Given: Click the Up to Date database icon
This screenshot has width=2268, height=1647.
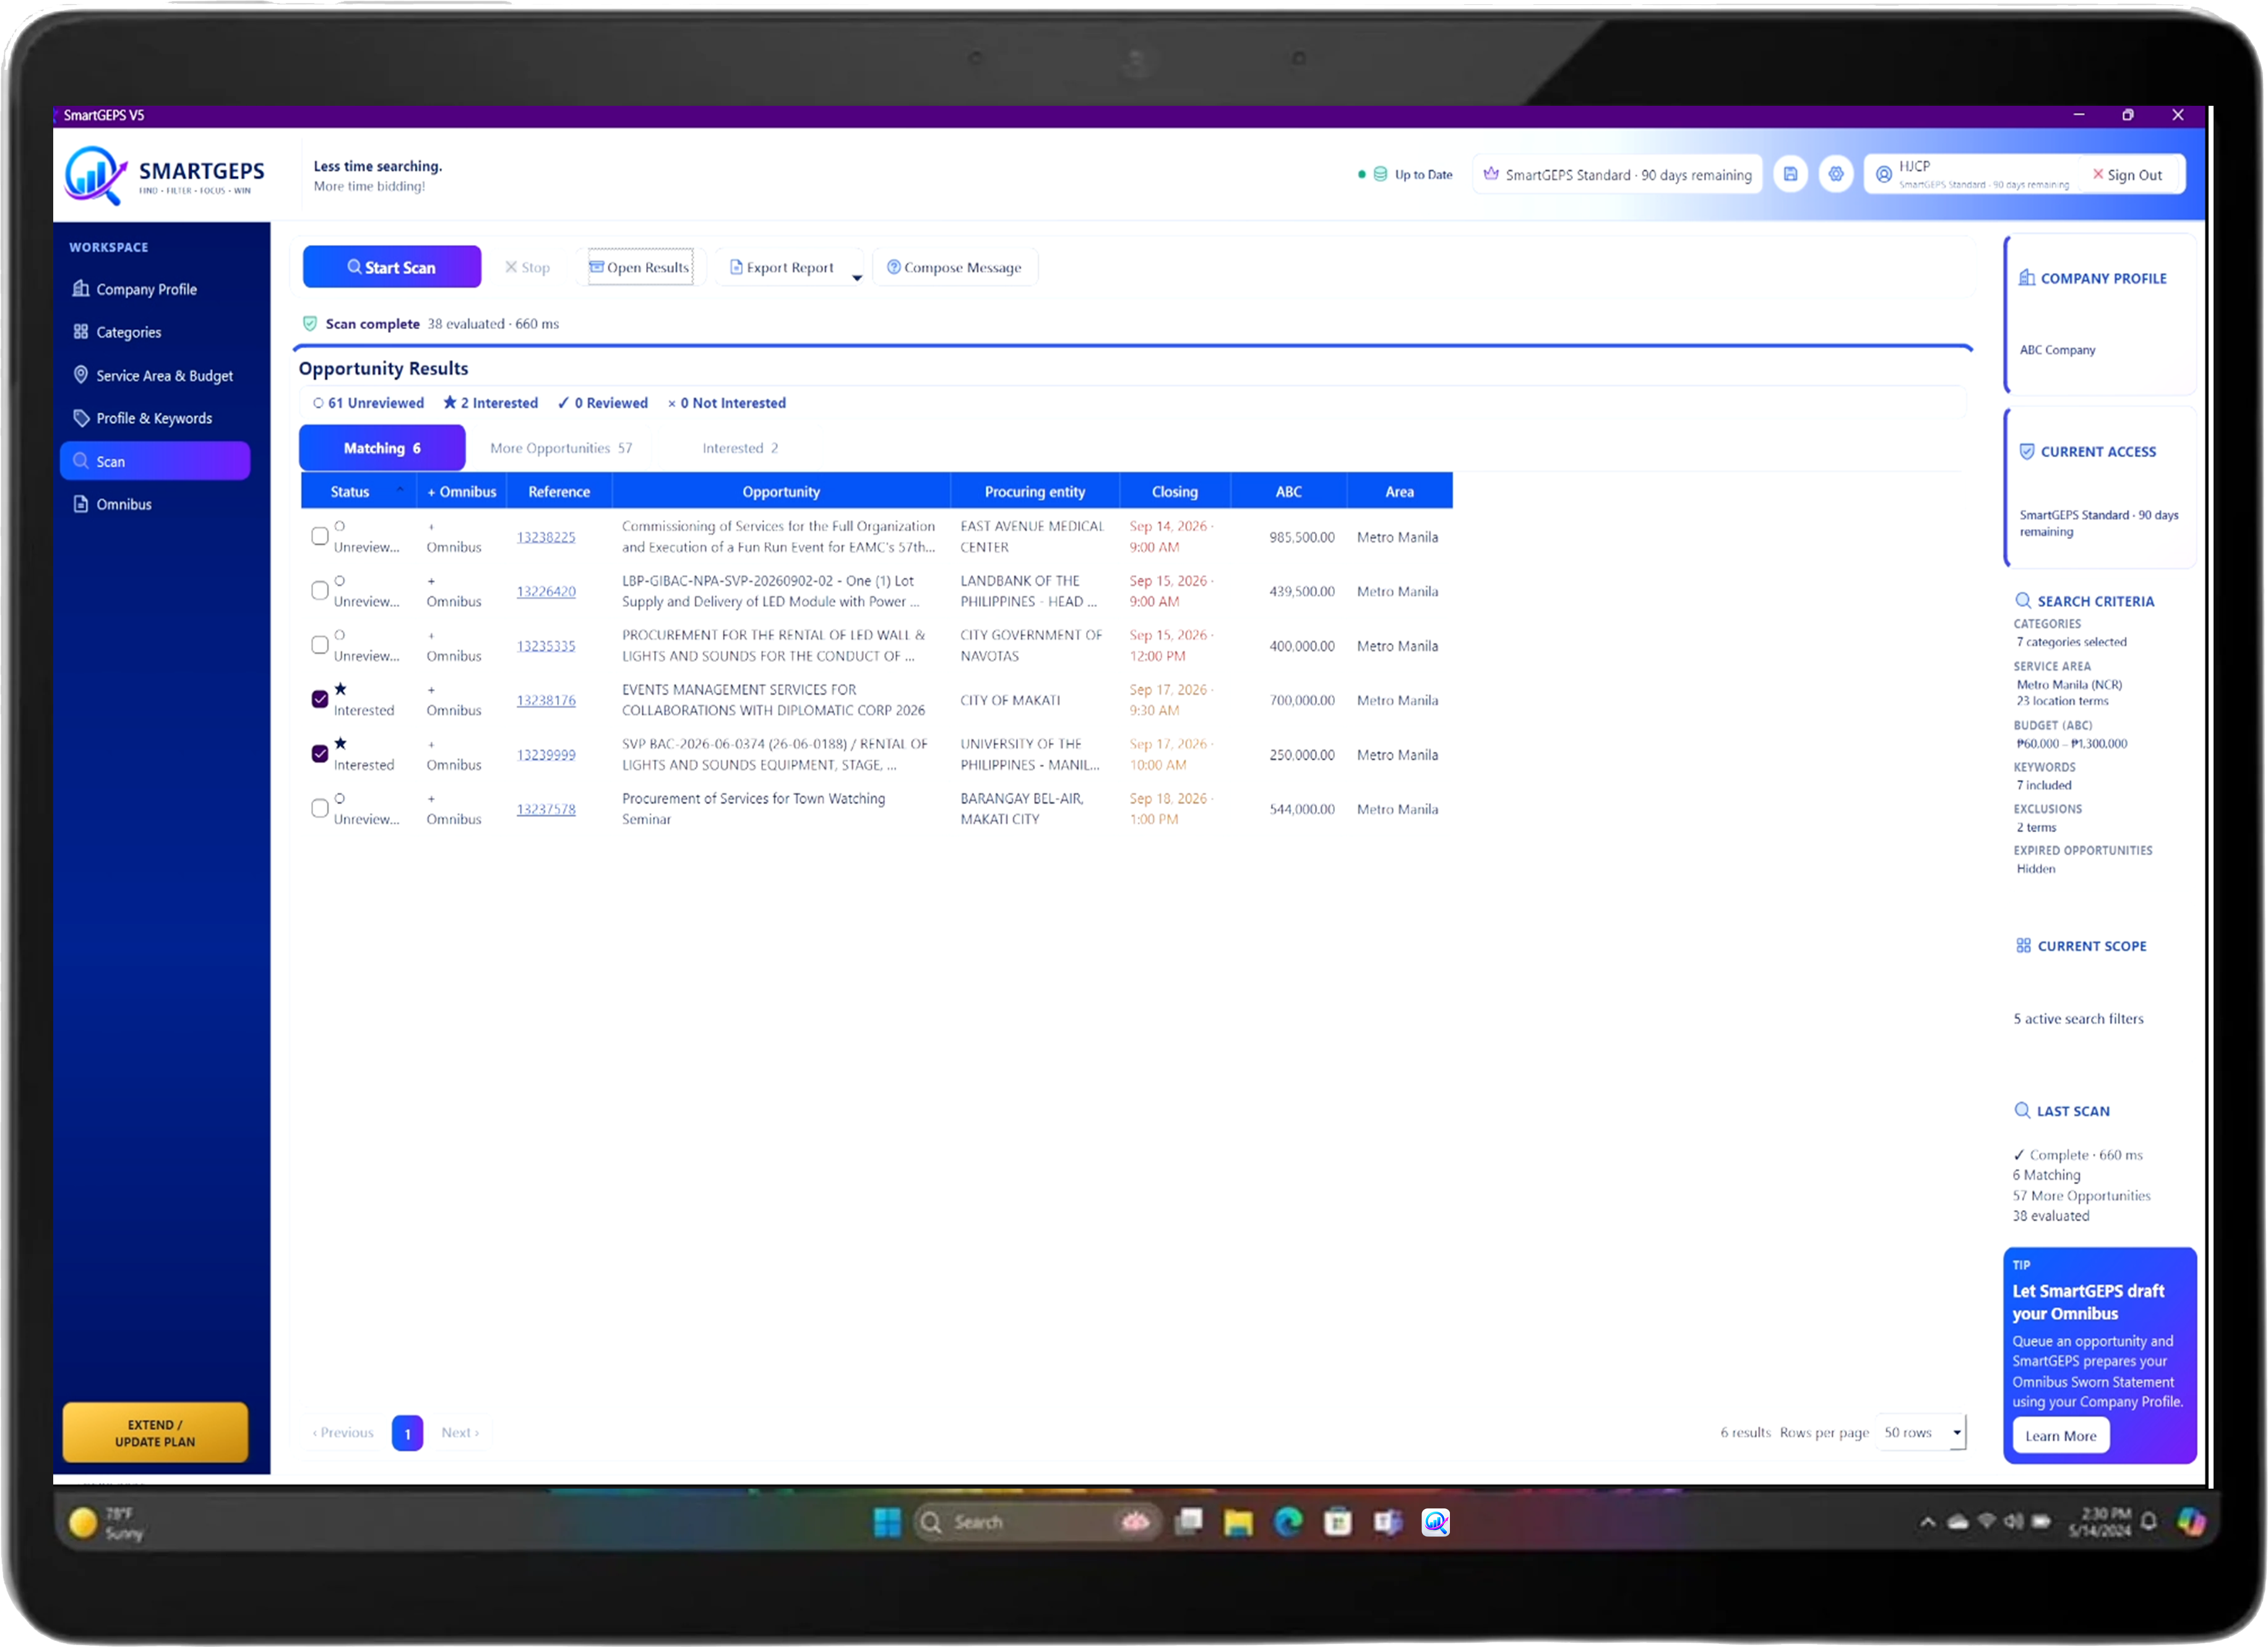Looking at the screenshot, I should click(1380, 174).
